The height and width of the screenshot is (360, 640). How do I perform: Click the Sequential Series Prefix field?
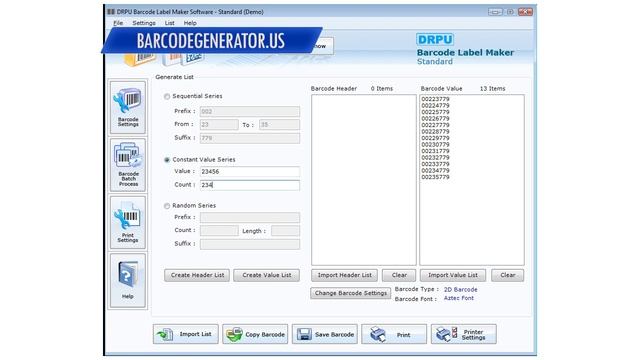250,111
